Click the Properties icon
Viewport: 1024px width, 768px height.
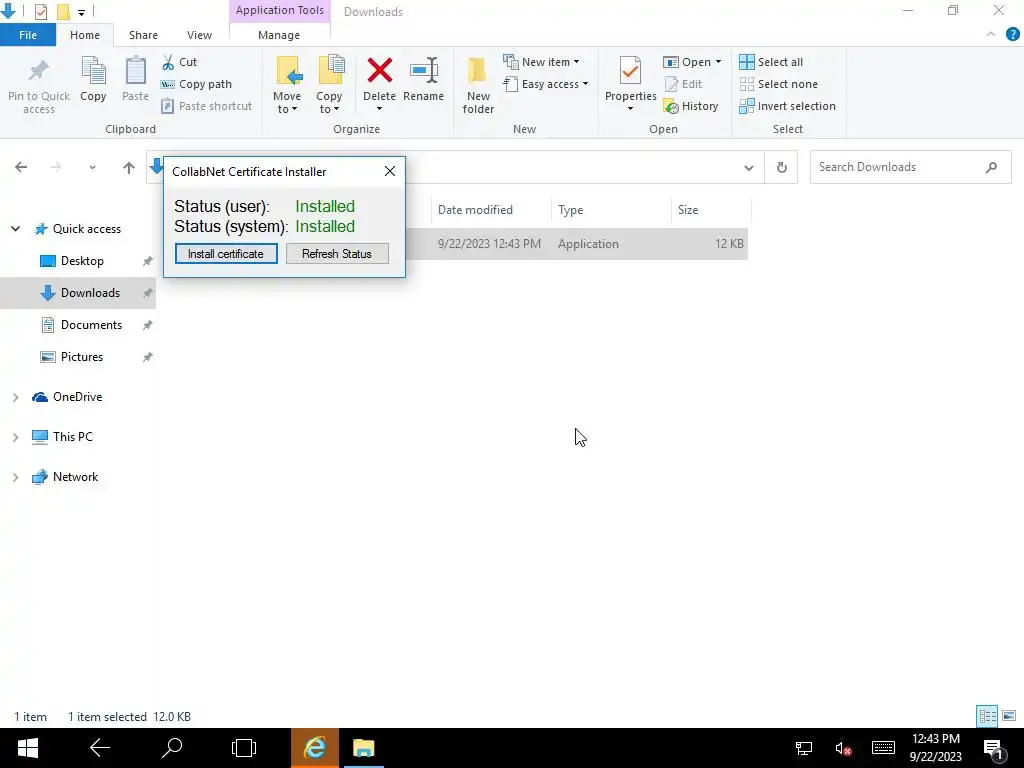point(630,71)
